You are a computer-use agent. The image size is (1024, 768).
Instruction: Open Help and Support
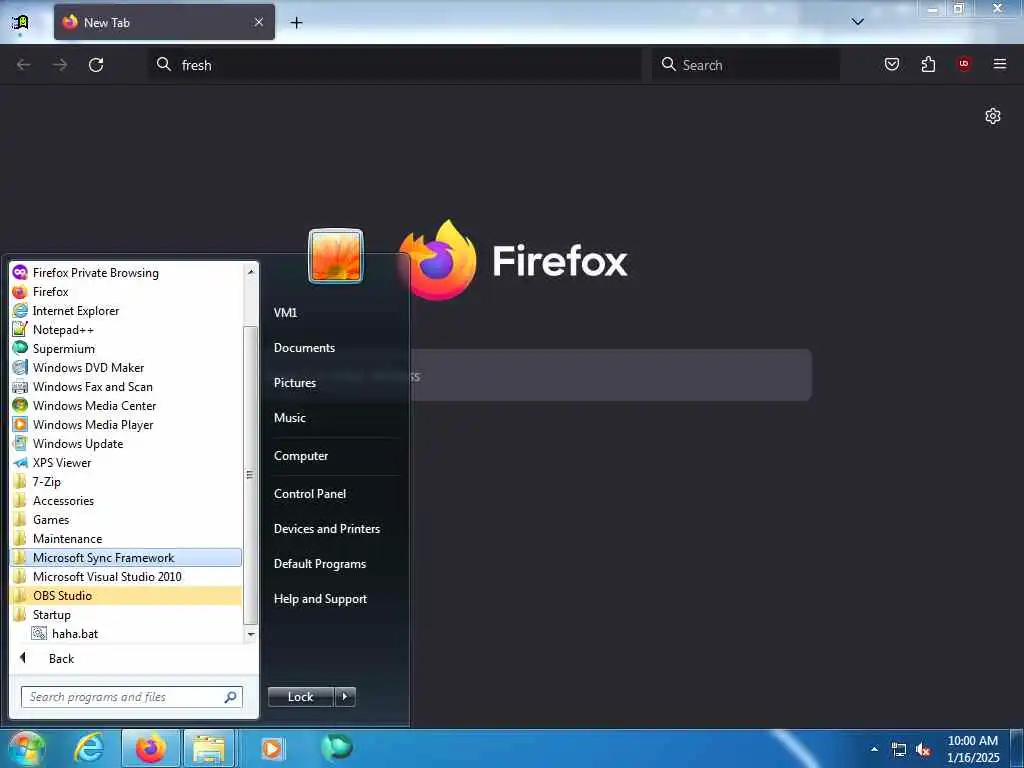[x=320, y=599]
